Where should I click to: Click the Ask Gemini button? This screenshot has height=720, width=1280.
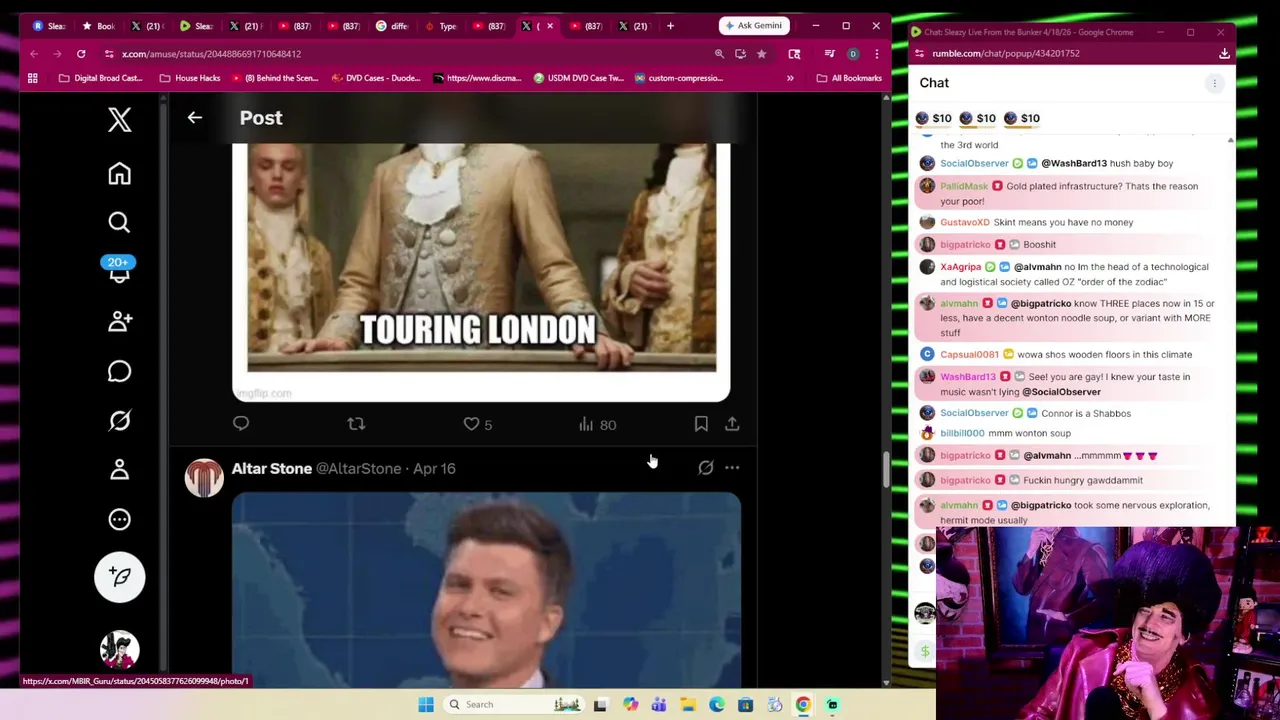(x=754, y=25)
